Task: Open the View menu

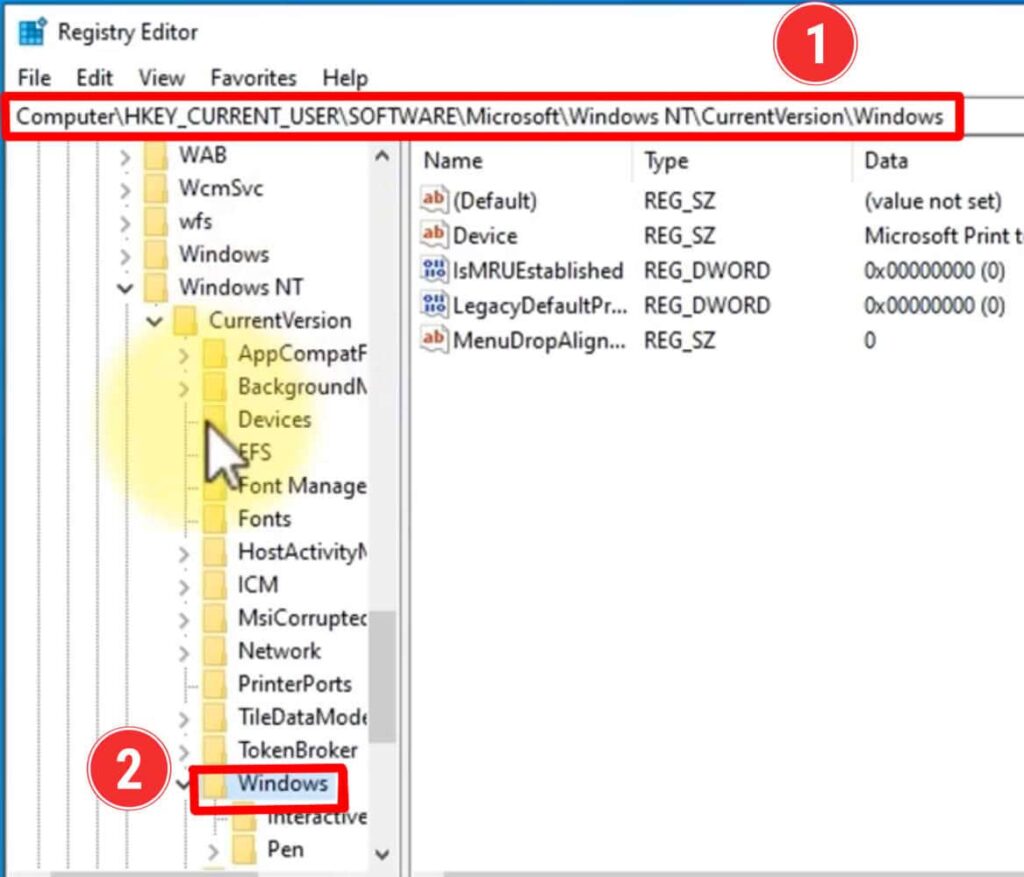Action: coord(160,78)
